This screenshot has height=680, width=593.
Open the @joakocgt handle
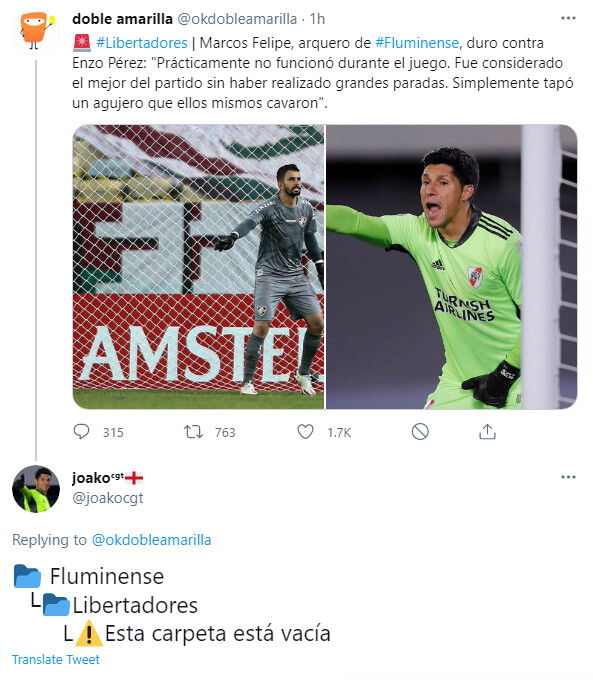point(108,497)
